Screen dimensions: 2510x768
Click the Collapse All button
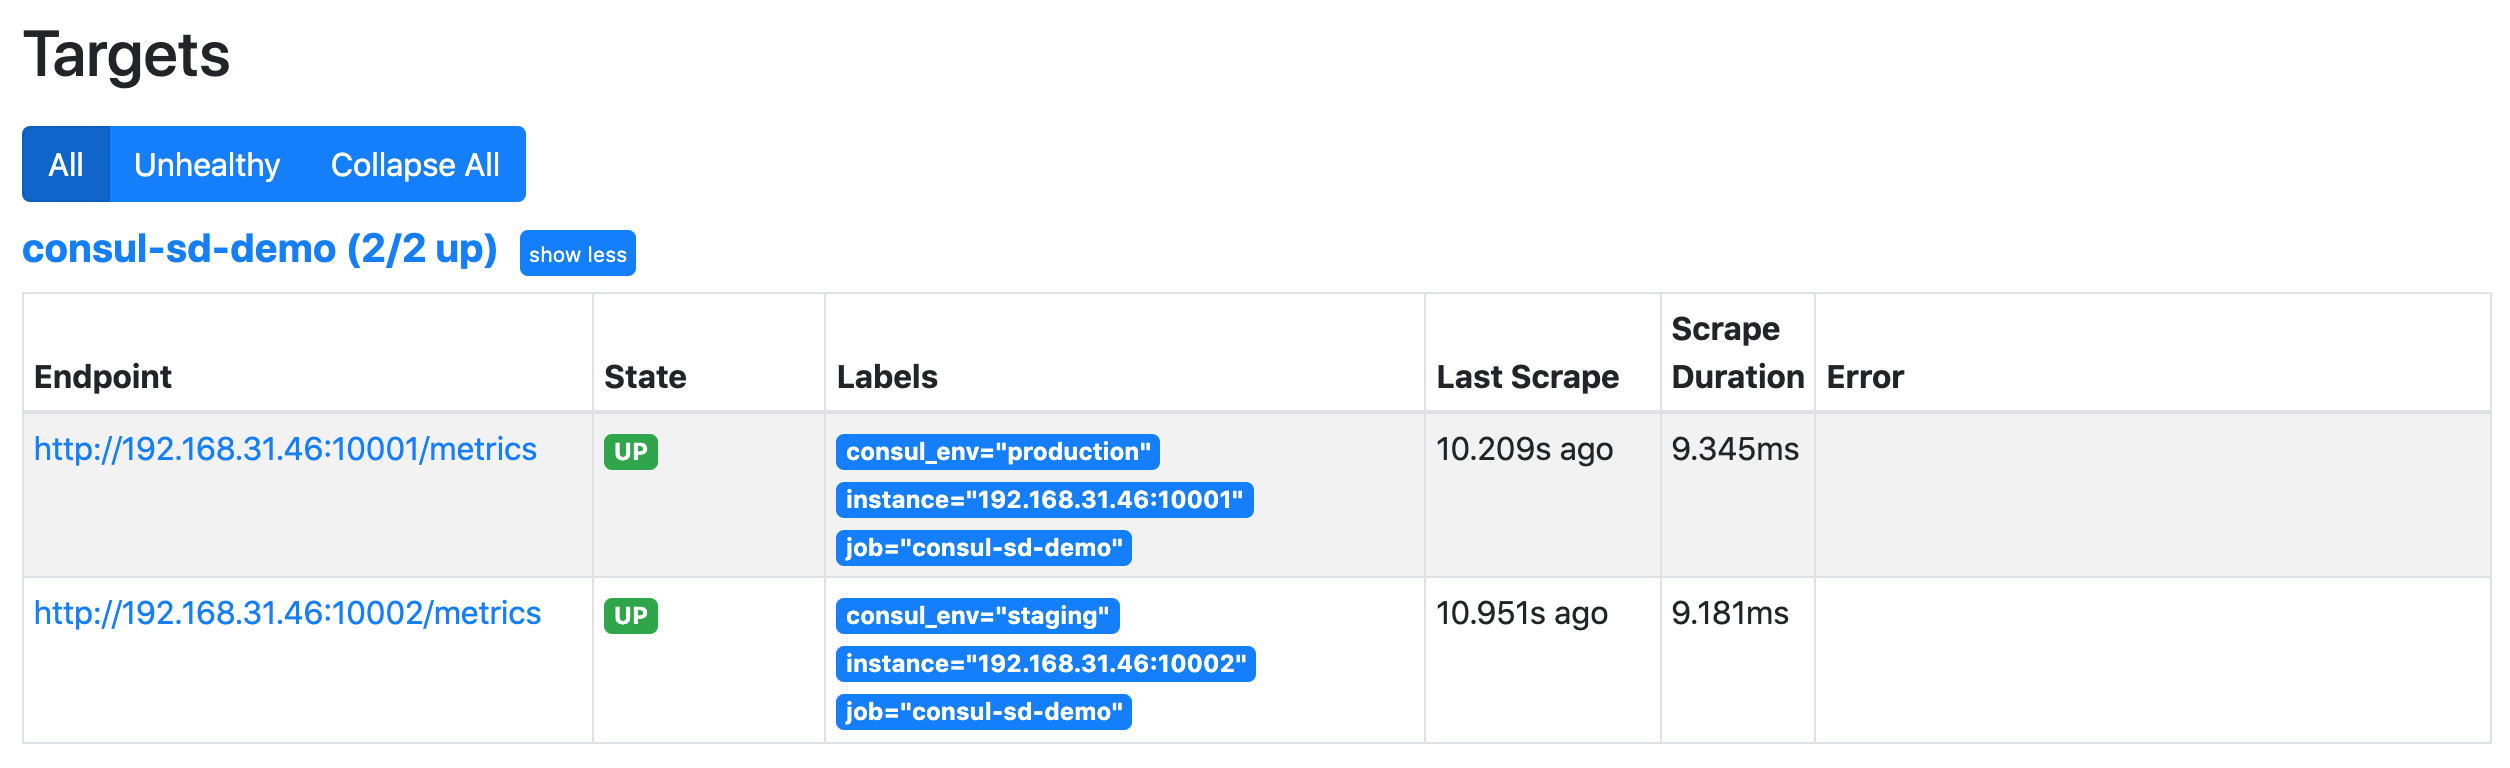[x=415, y=164]
